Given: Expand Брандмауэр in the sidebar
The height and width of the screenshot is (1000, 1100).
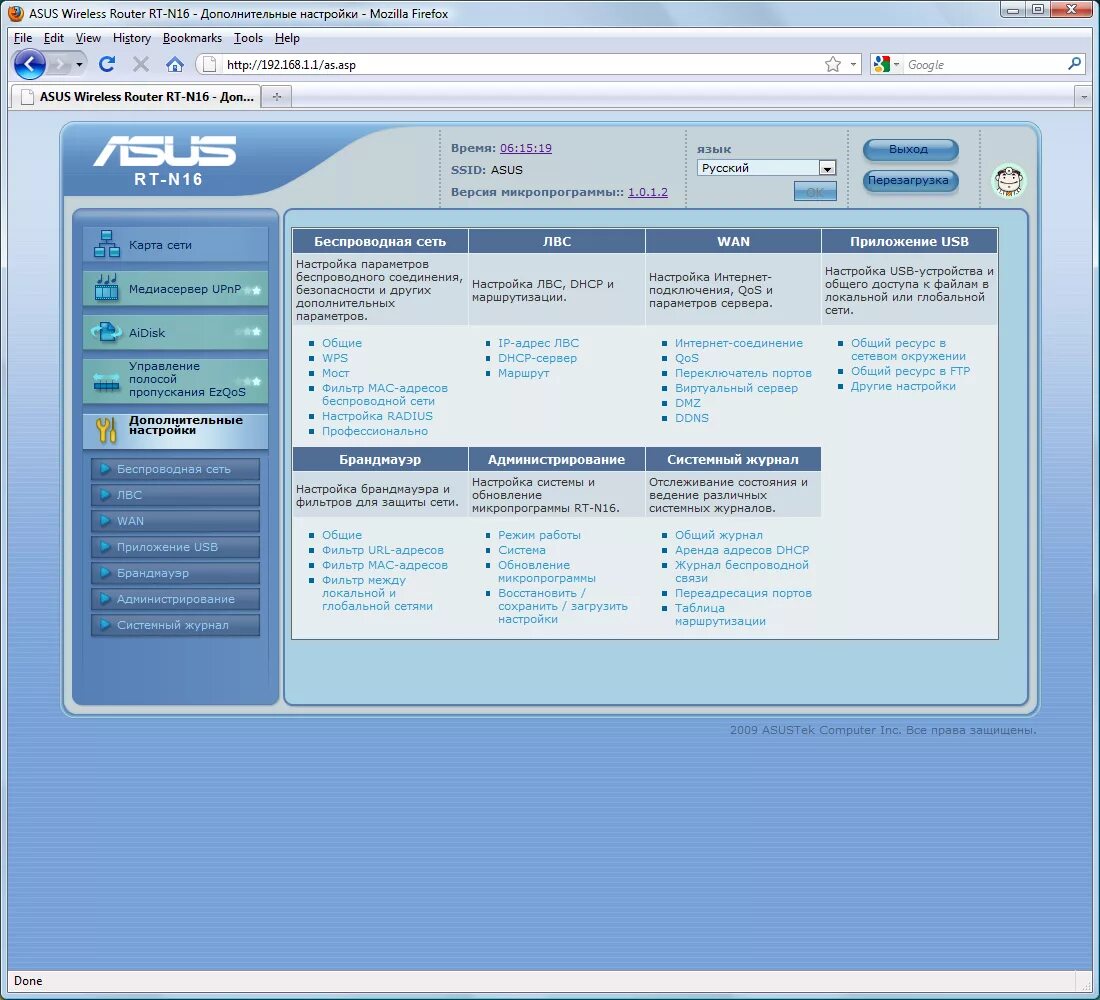Looking at the screenshot, I should tap(175, 573).
